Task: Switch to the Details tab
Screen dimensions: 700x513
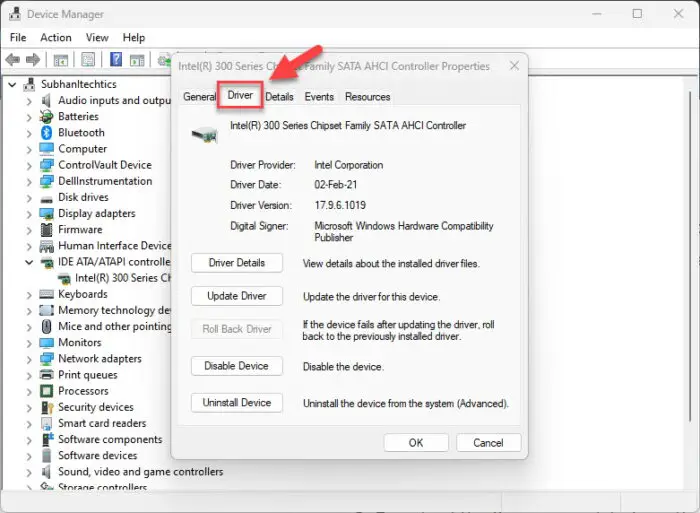Action: coord(279,96)
